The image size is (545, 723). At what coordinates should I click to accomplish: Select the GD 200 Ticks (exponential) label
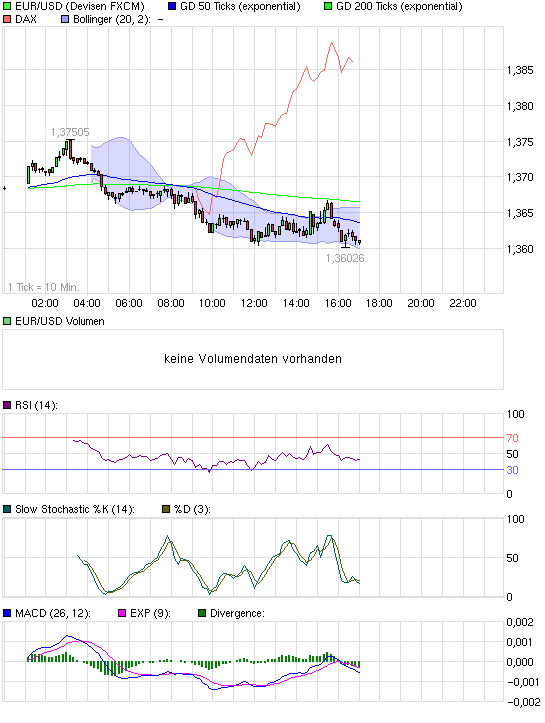(x=399, y=6)
